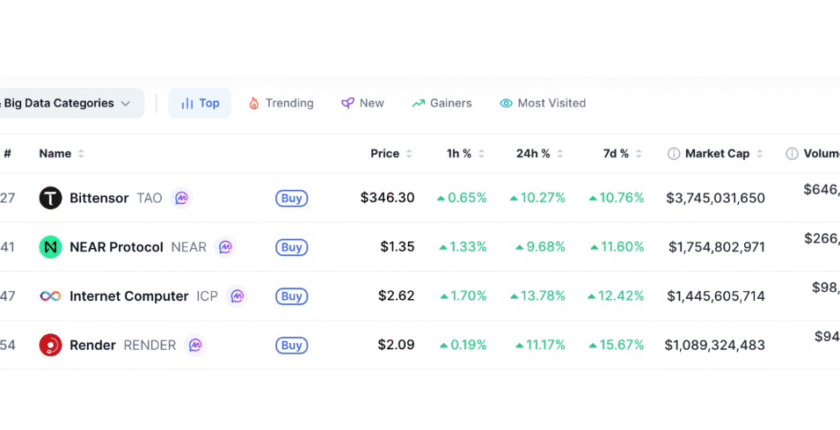Sort by 24h % change column
Screen dimensions: 840x430
click(x=539, y=154)
